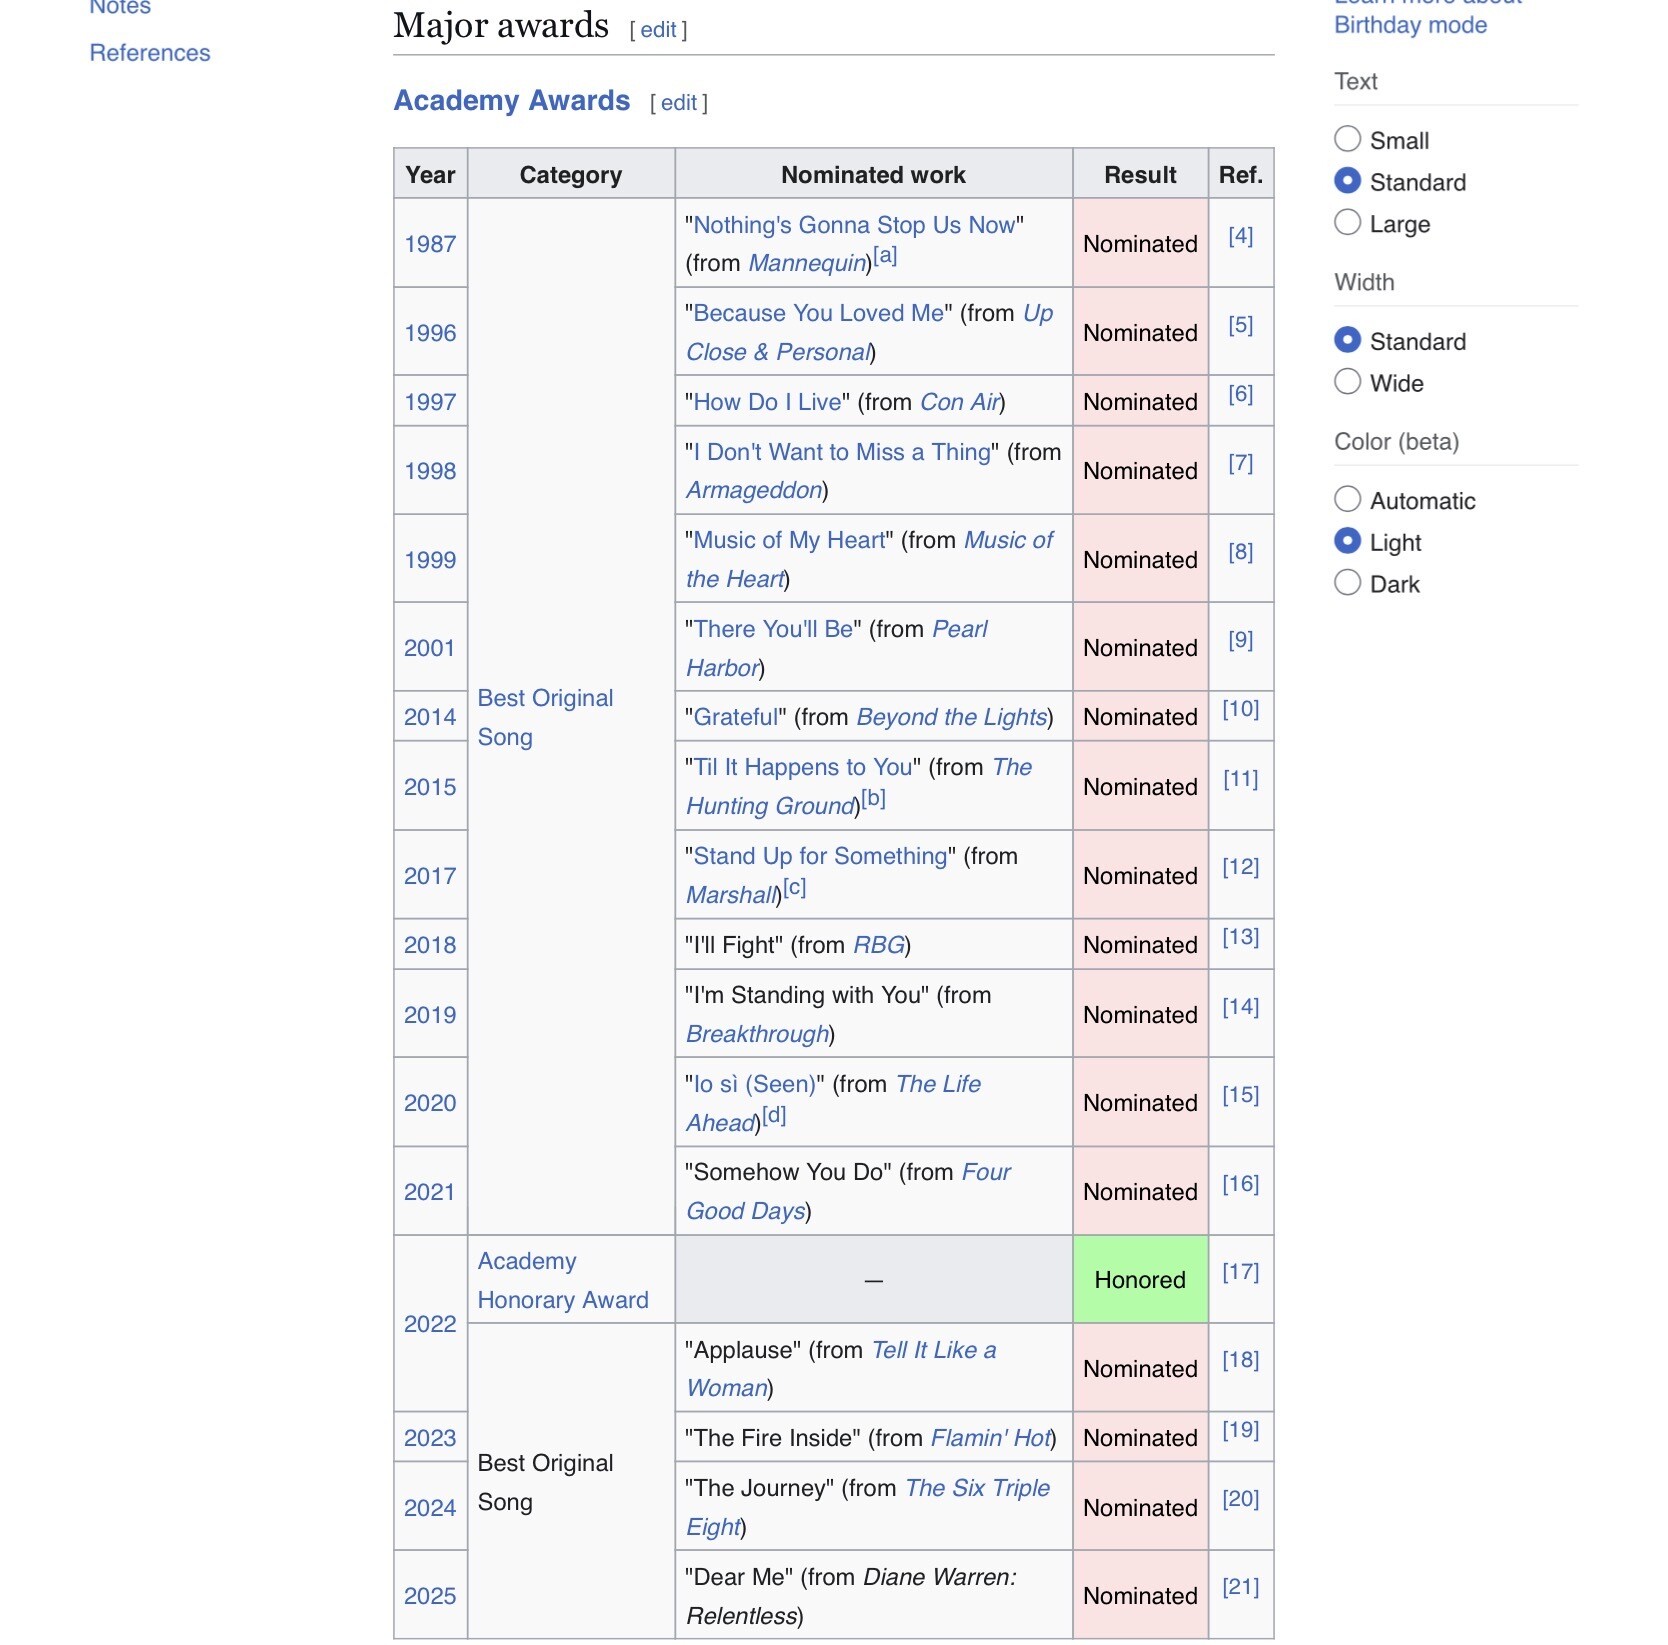Open the Music of My Heart song link

tap(789, 540)
